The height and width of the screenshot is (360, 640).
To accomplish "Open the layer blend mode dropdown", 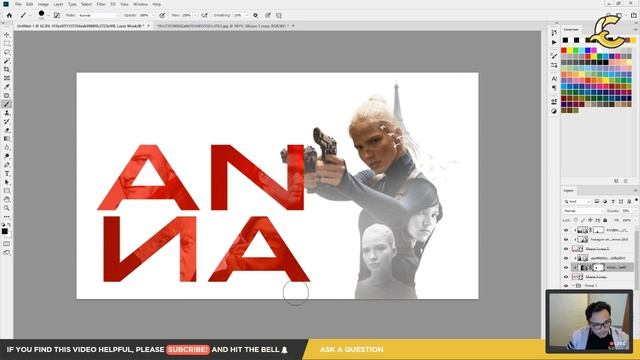I will coord(583,211).
